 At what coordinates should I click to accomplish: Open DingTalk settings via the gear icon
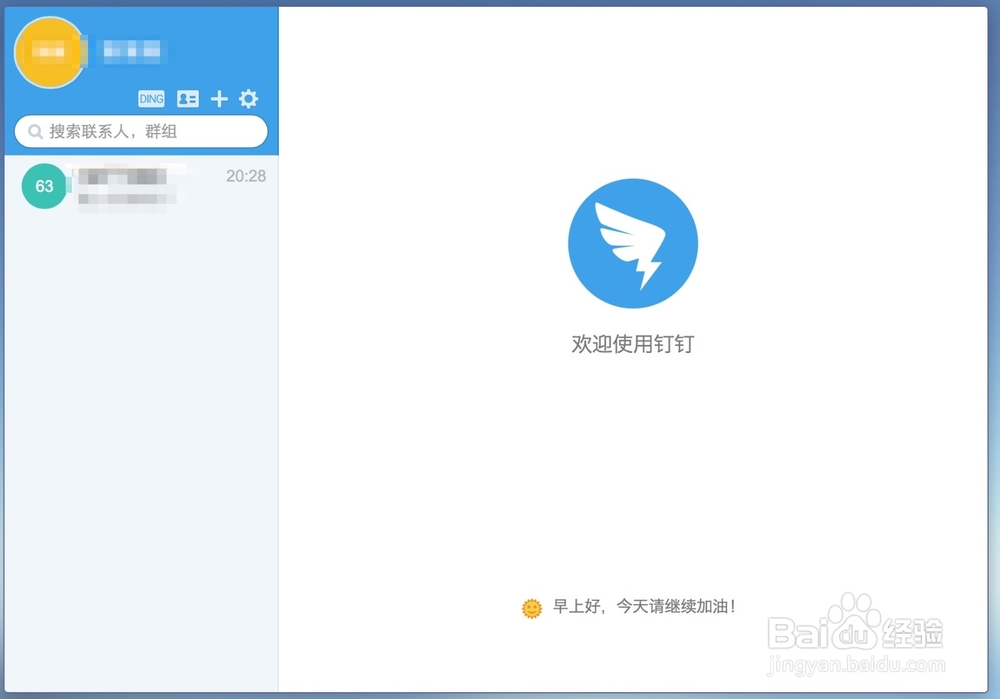point(247,98)
